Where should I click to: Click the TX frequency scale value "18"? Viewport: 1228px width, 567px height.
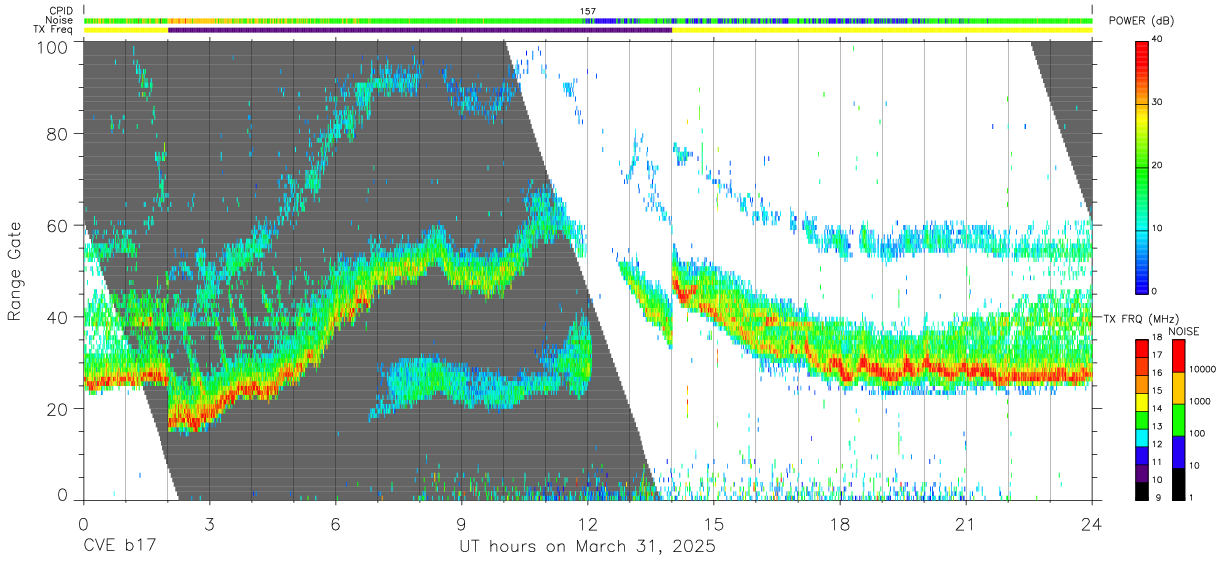(x=1158, y=339)
